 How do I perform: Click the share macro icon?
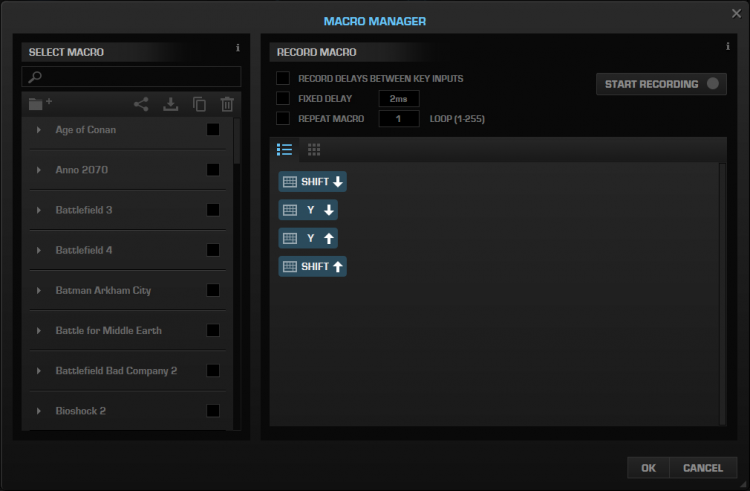point(141,104)
